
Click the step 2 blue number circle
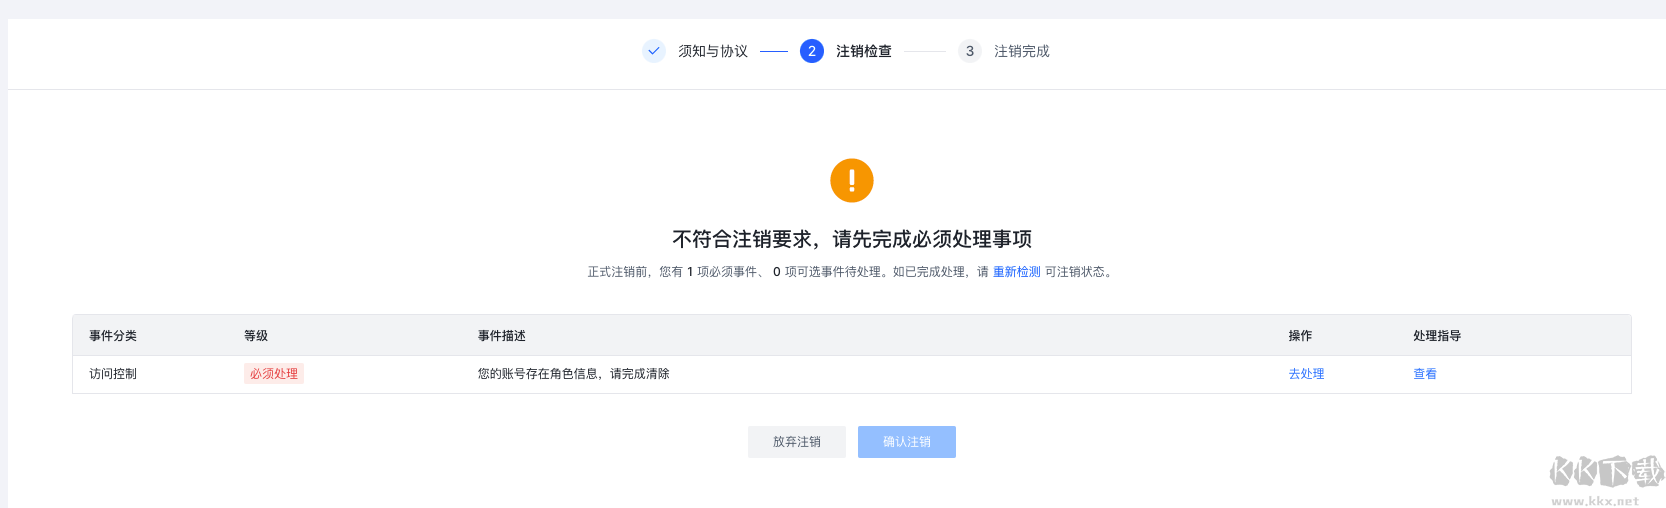pyautogui.click(x=811, y=51)
